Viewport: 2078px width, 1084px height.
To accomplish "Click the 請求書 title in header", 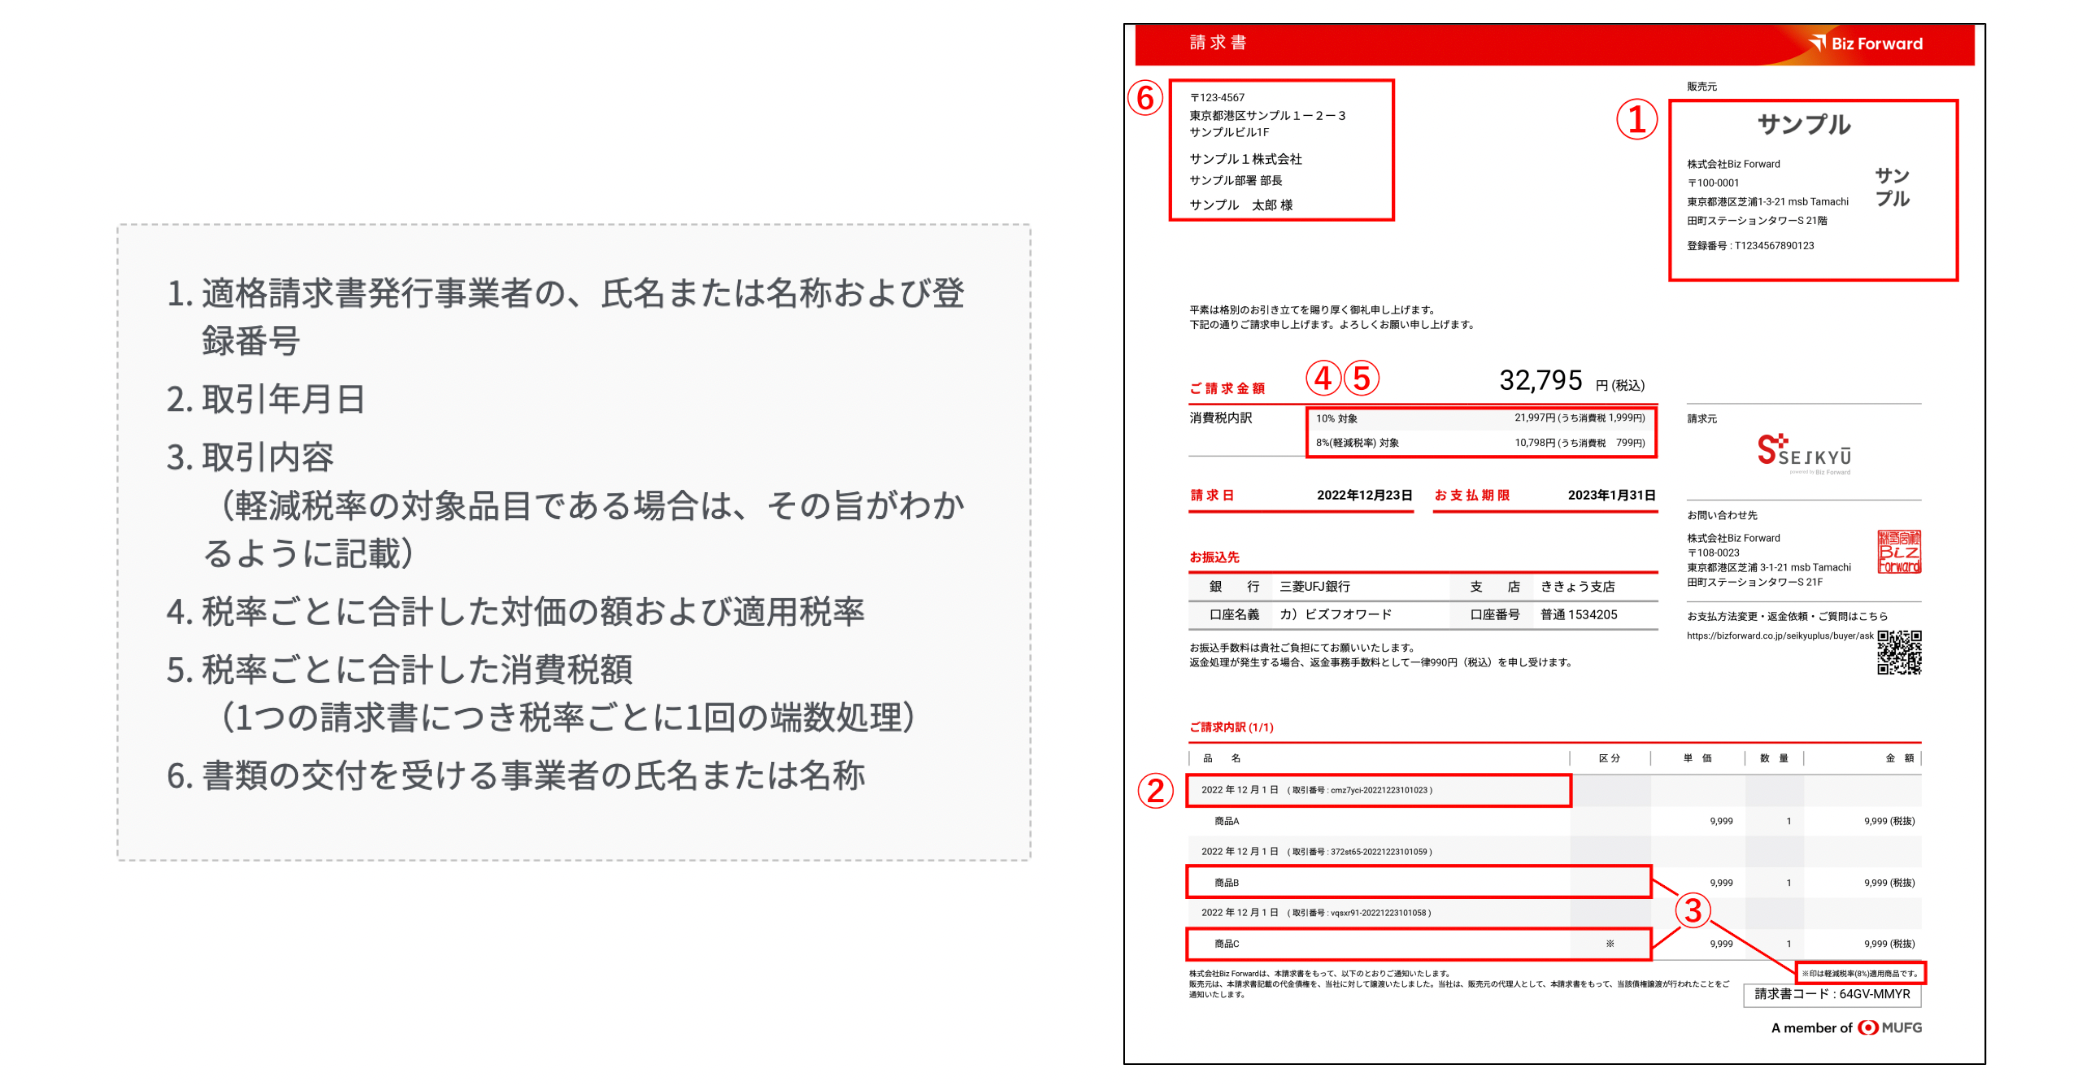I will click(x=1217, y=43).
